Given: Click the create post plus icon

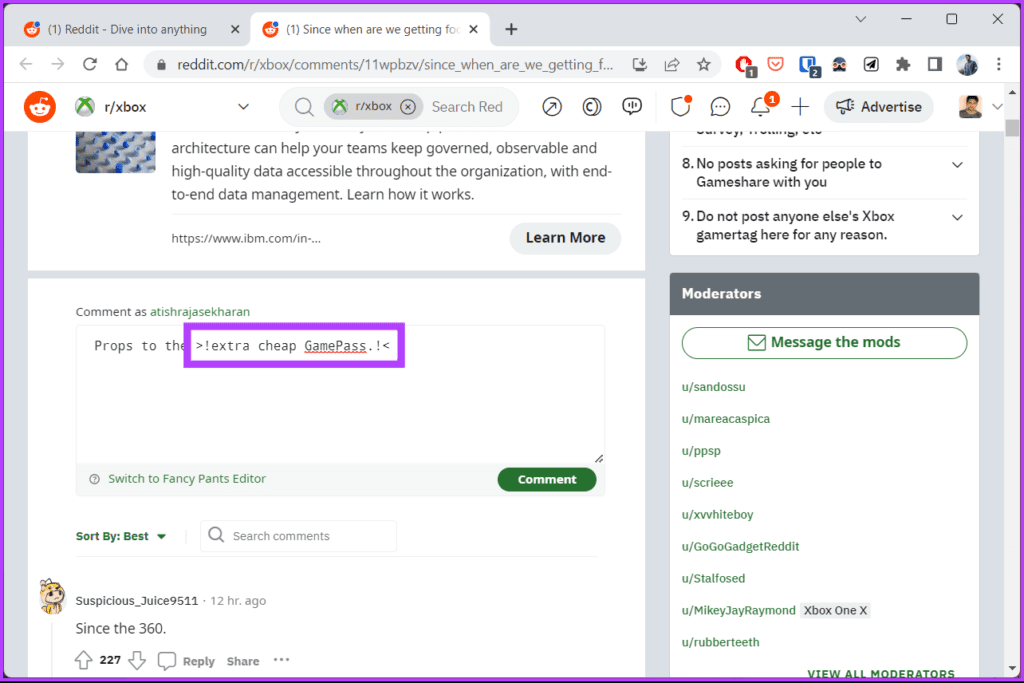Looking at the screenshot, I should (800, 106).
